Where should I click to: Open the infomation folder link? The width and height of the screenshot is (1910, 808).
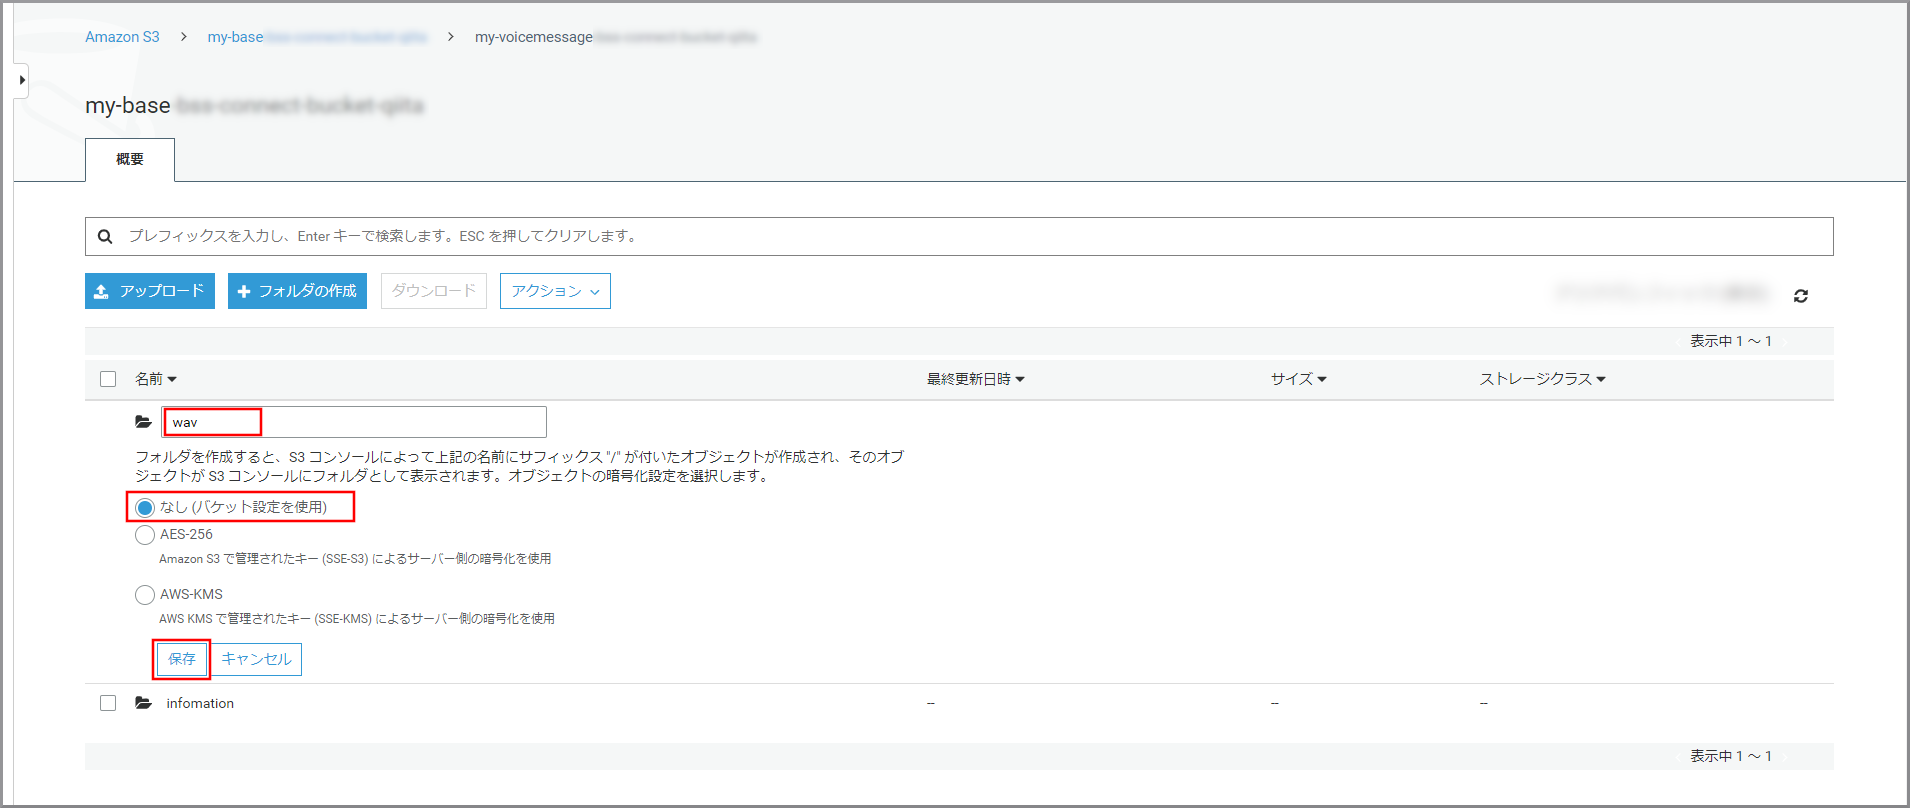coord(200,704)
